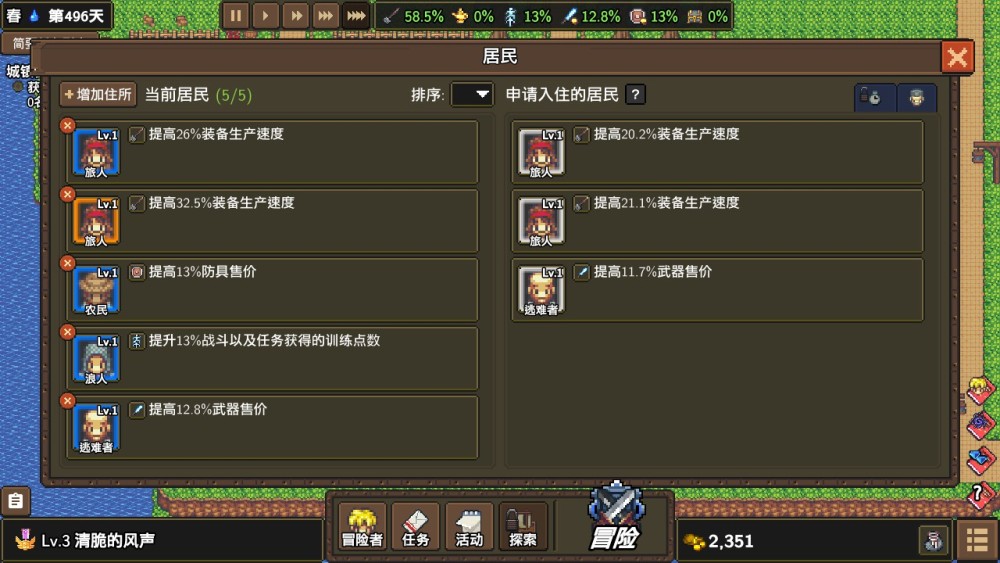1000x563 pixels.
Task: Set the game to fastest speed
Action: coord(356,16)
